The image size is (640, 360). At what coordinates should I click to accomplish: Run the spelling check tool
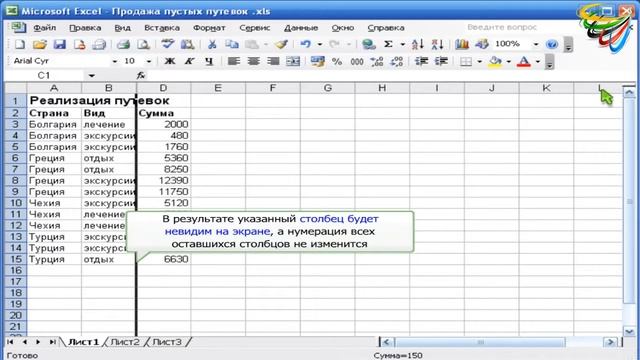coord(167,44)
